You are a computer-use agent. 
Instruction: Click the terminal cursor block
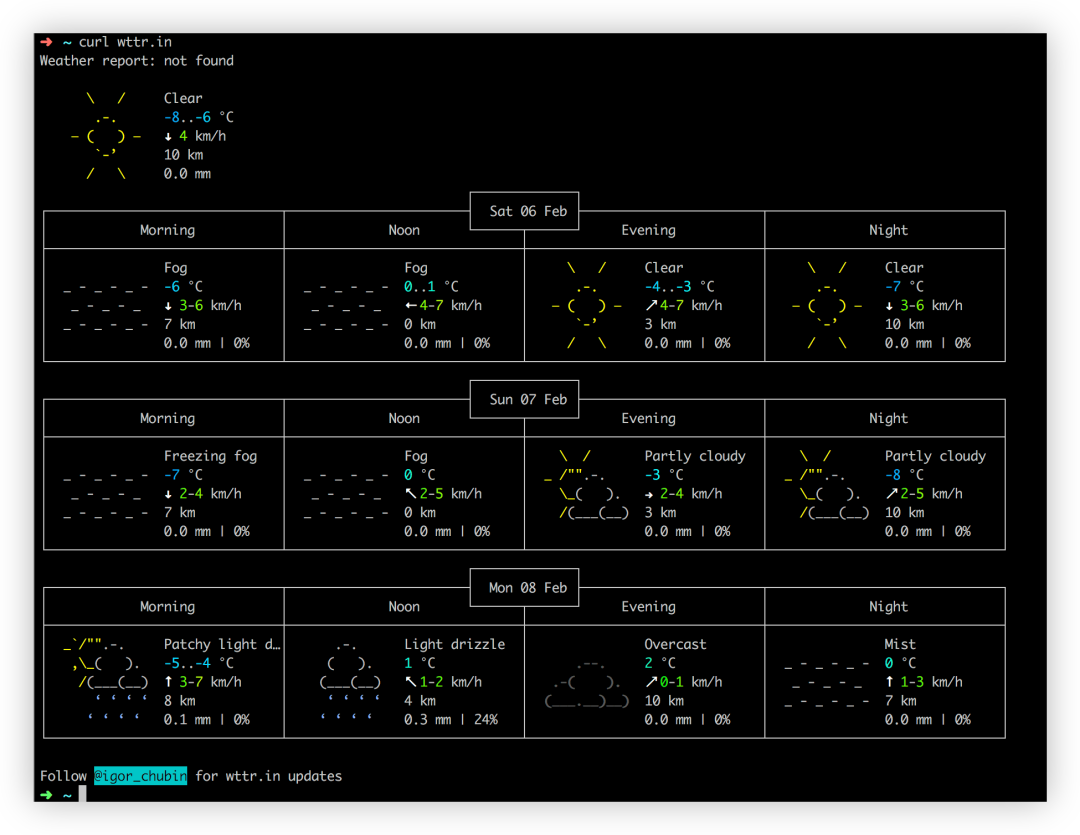[83, 794]
